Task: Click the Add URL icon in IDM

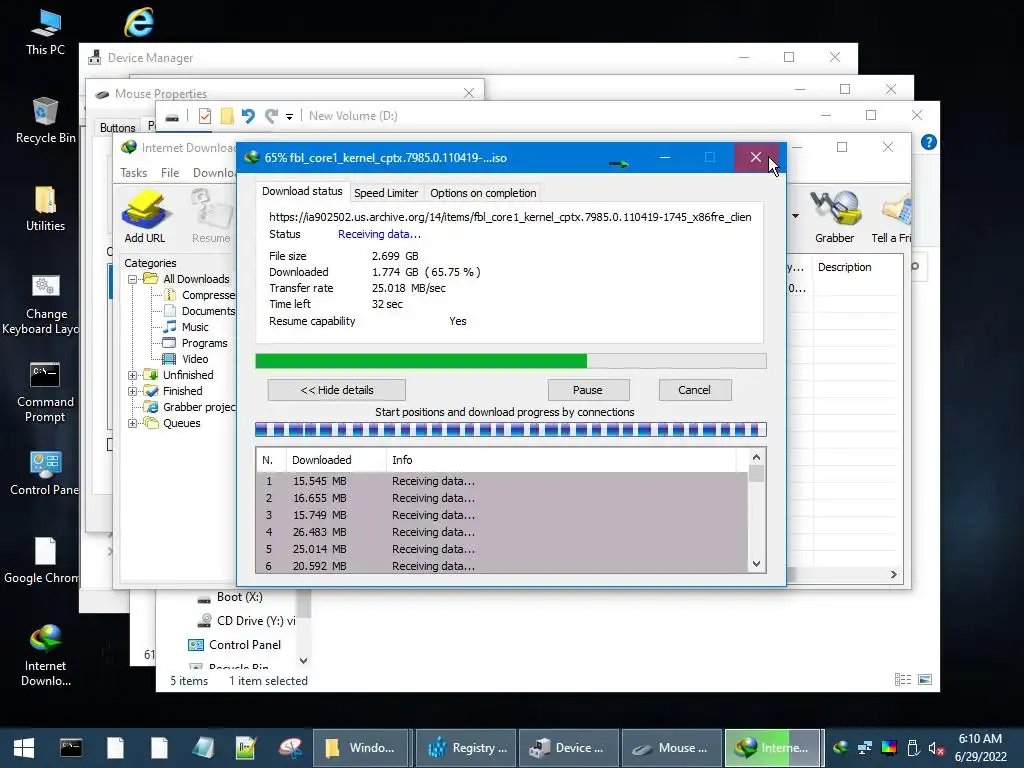Action: (145, 216)
